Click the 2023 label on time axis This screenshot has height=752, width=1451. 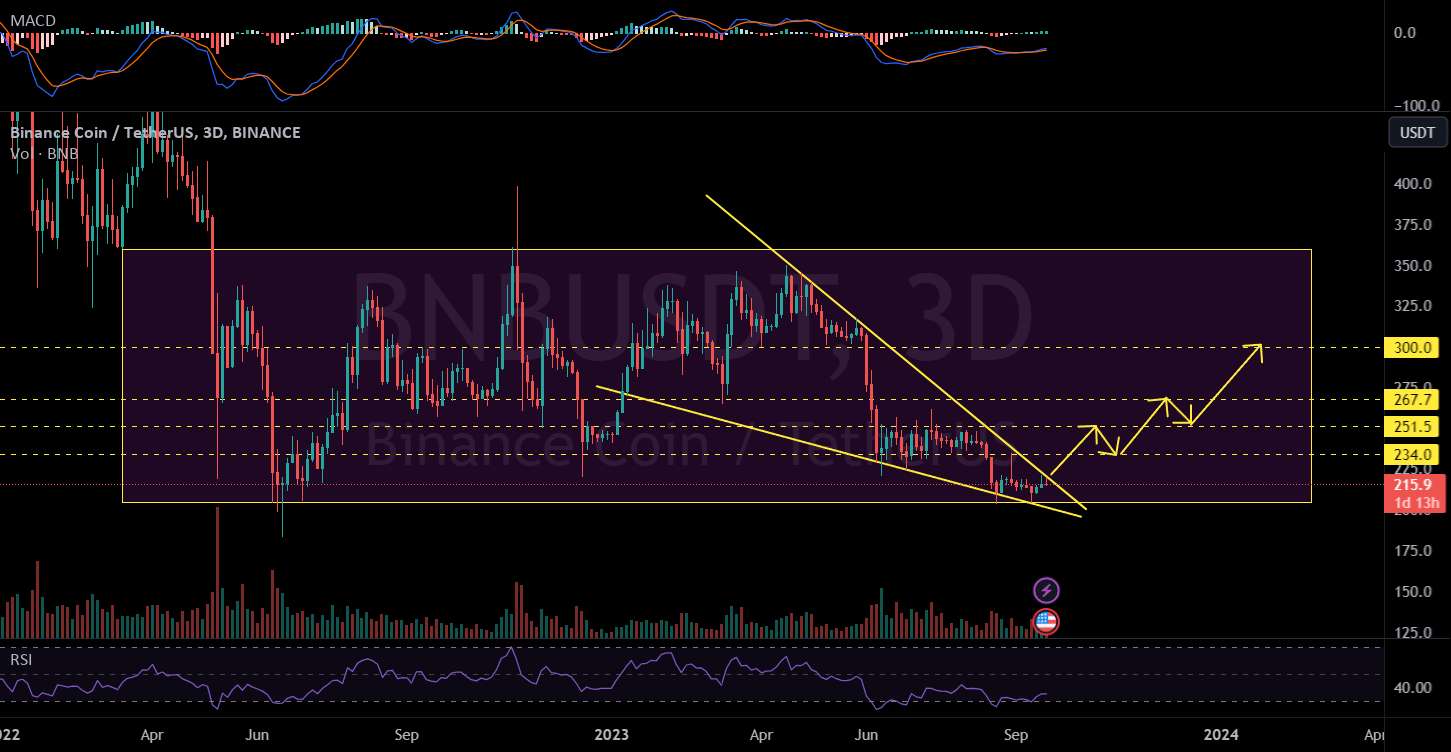point(611,734)
